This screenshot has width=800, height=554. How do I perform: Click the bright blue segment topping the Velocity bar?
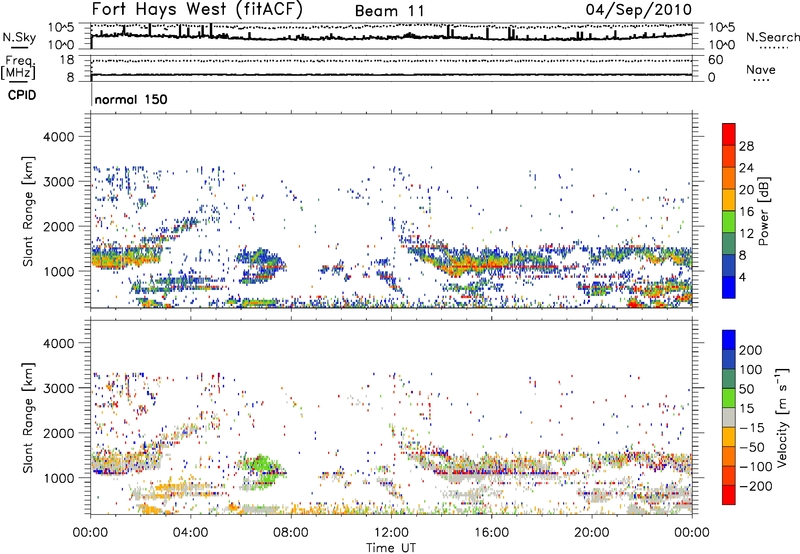click(729, 340)
